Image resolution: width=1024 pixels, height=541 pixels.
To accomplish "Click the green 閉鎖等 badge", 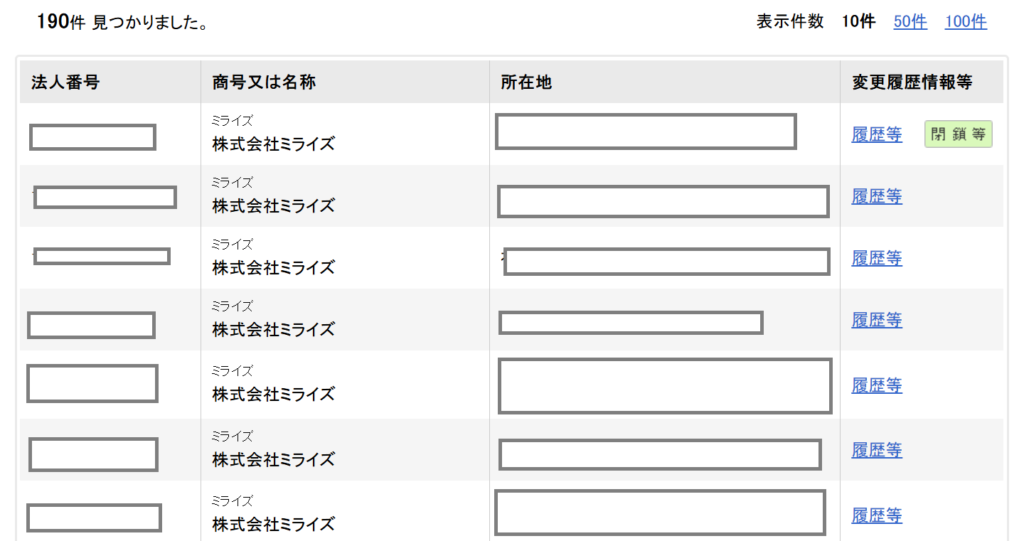I will [x=958, y=134].
